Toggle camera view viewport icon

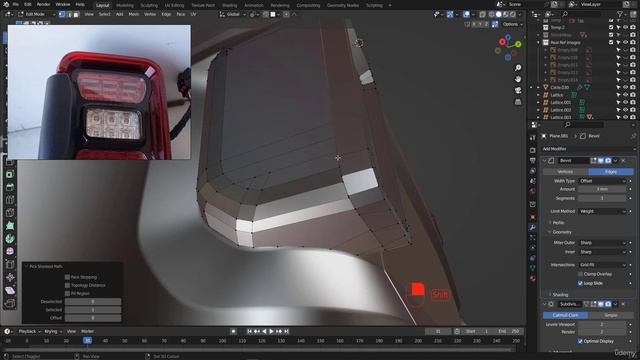click(x=518, y=90)
